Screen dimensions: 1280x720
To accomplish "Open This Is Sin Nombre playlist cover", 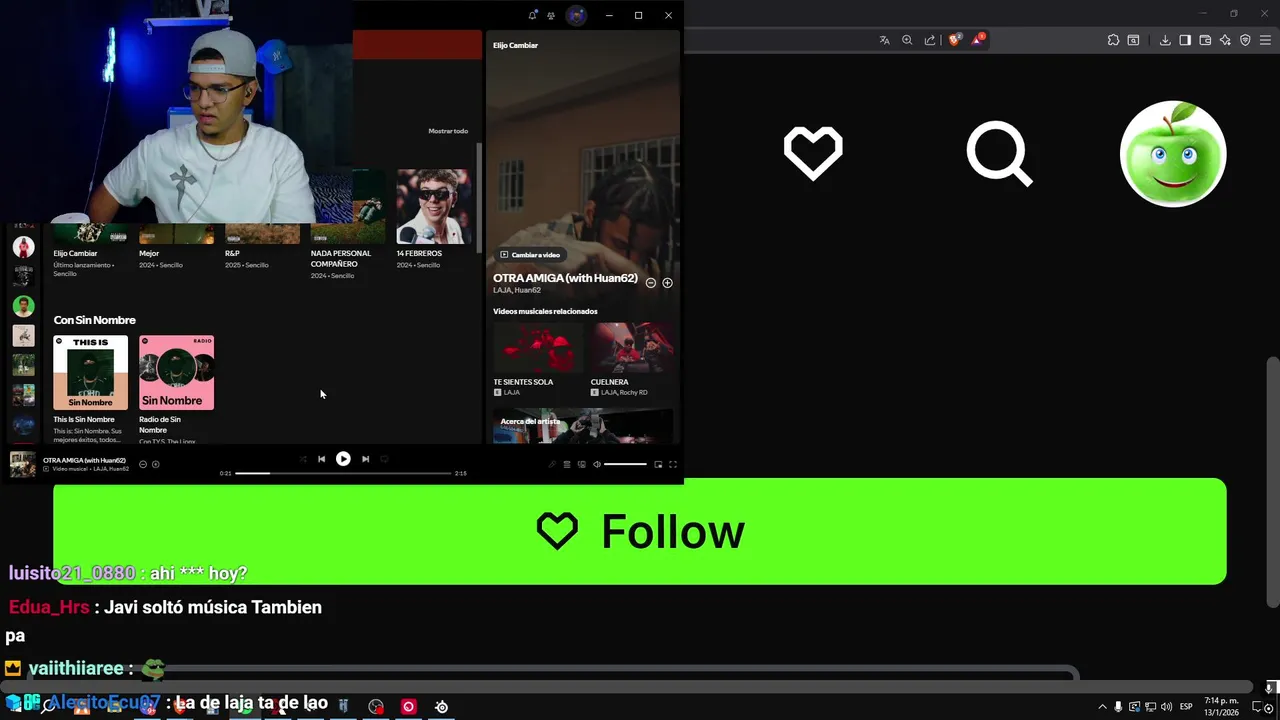I will [x=91, y=372].
